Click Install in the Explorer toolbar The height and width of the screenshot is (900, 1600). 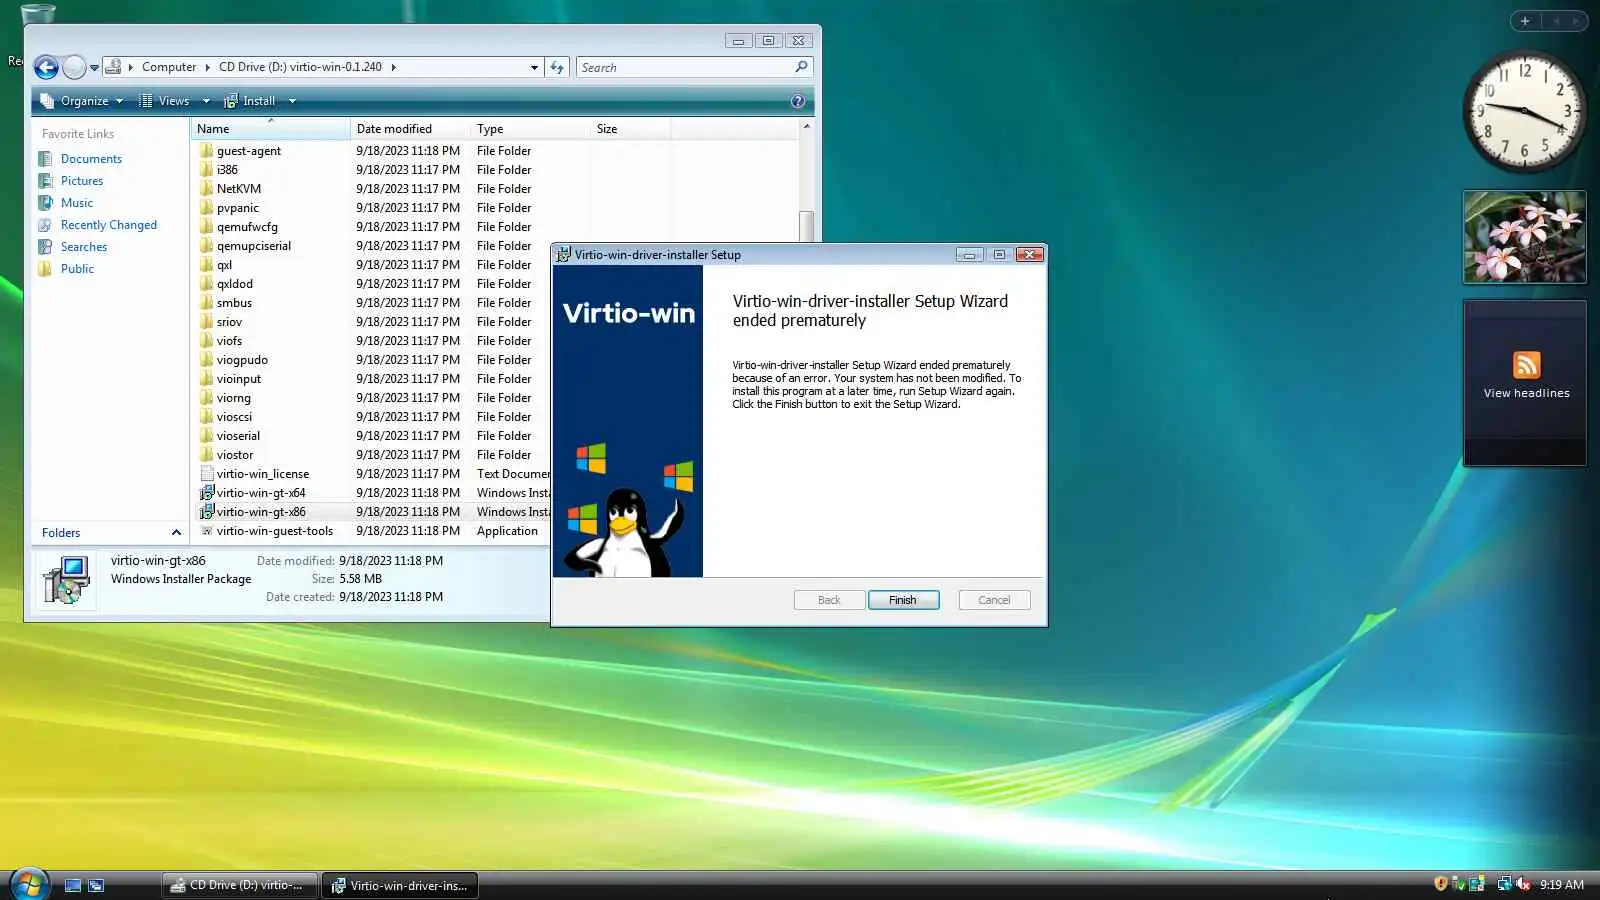tap(250, 101)
